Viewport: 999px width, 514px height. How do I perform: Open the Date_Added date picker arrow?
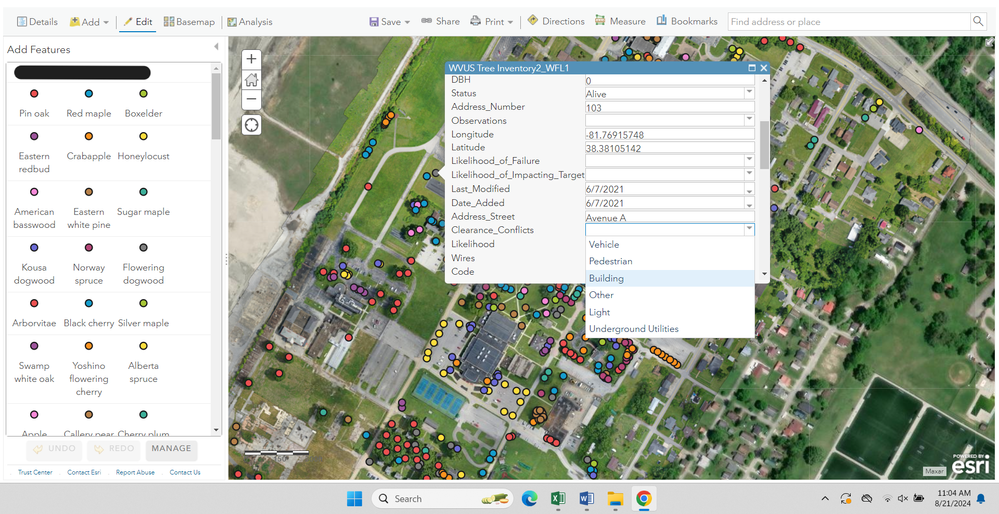[749, 203]
